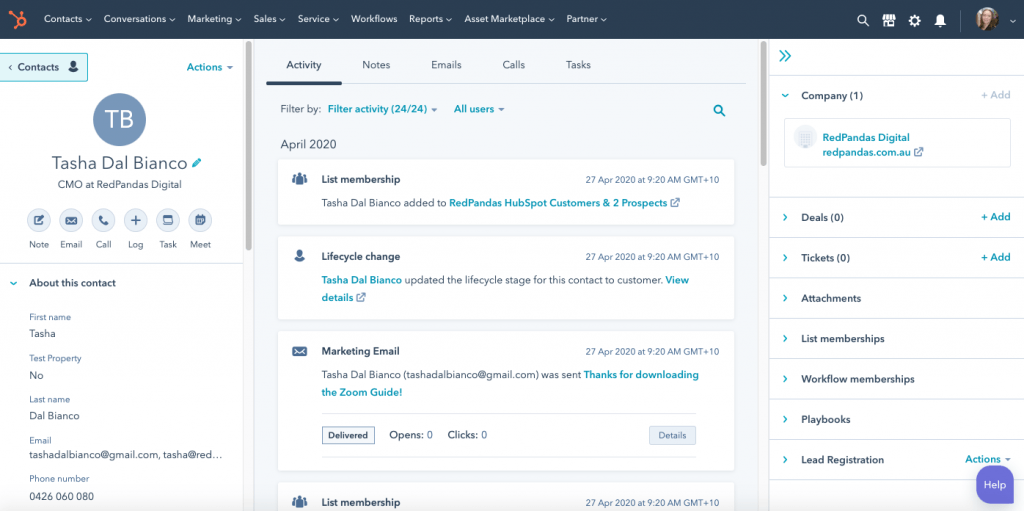This screenshot has height=511, width=1024.
Task: Open Thanks for downloading the Zoom Guide link
Action: (509, 384)
